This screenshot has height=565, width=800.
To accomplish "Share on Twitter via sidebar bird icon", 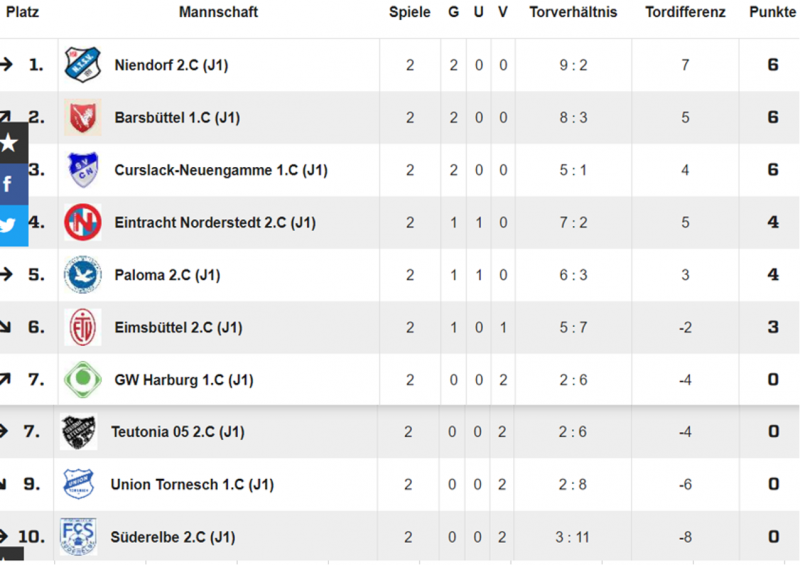I will tap(10, 226).
